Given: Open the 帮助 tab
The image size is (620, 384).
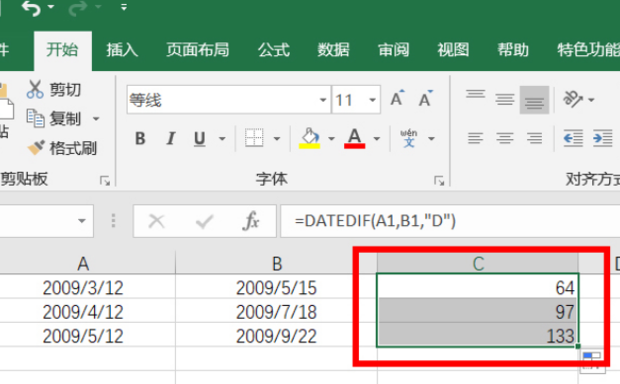Looking at the screenshot, I should click(513, 50).
